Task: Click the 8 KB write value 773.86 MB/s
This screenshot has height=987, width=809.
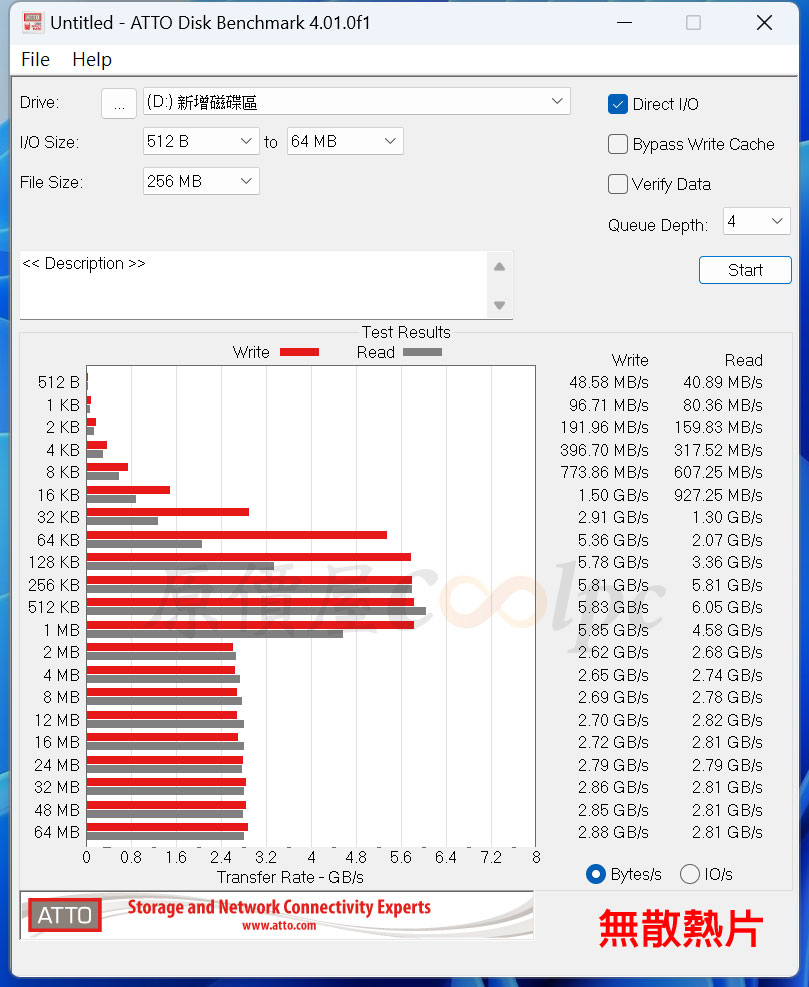Action: point(604,473)
